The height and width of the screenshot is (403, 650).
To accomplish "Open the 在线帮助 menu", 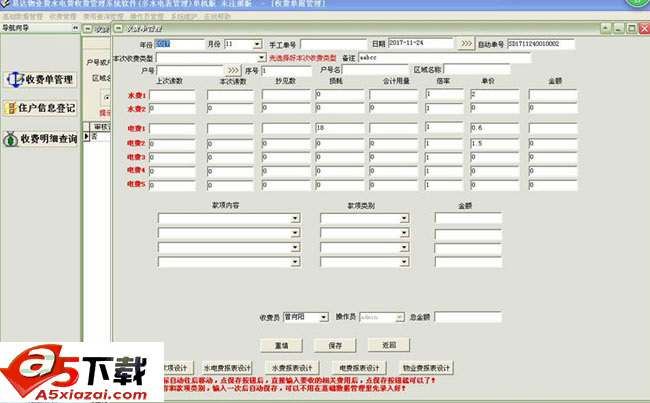I will pos(217,17).
